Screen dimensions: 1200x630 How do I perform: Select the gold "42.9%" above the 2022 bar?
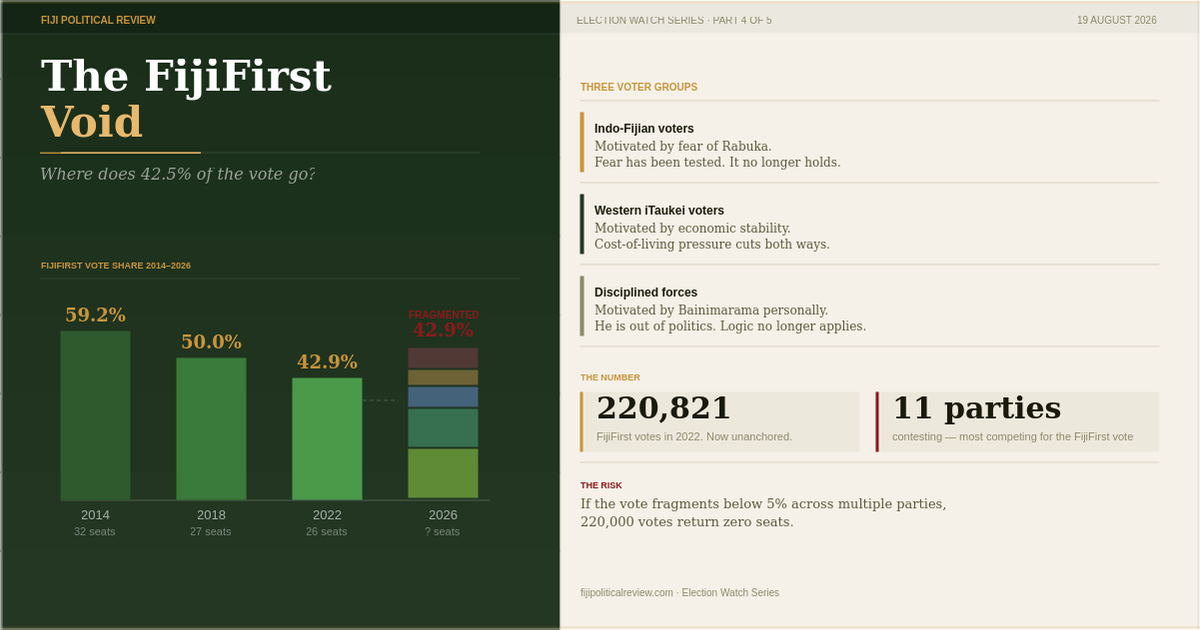327,362
